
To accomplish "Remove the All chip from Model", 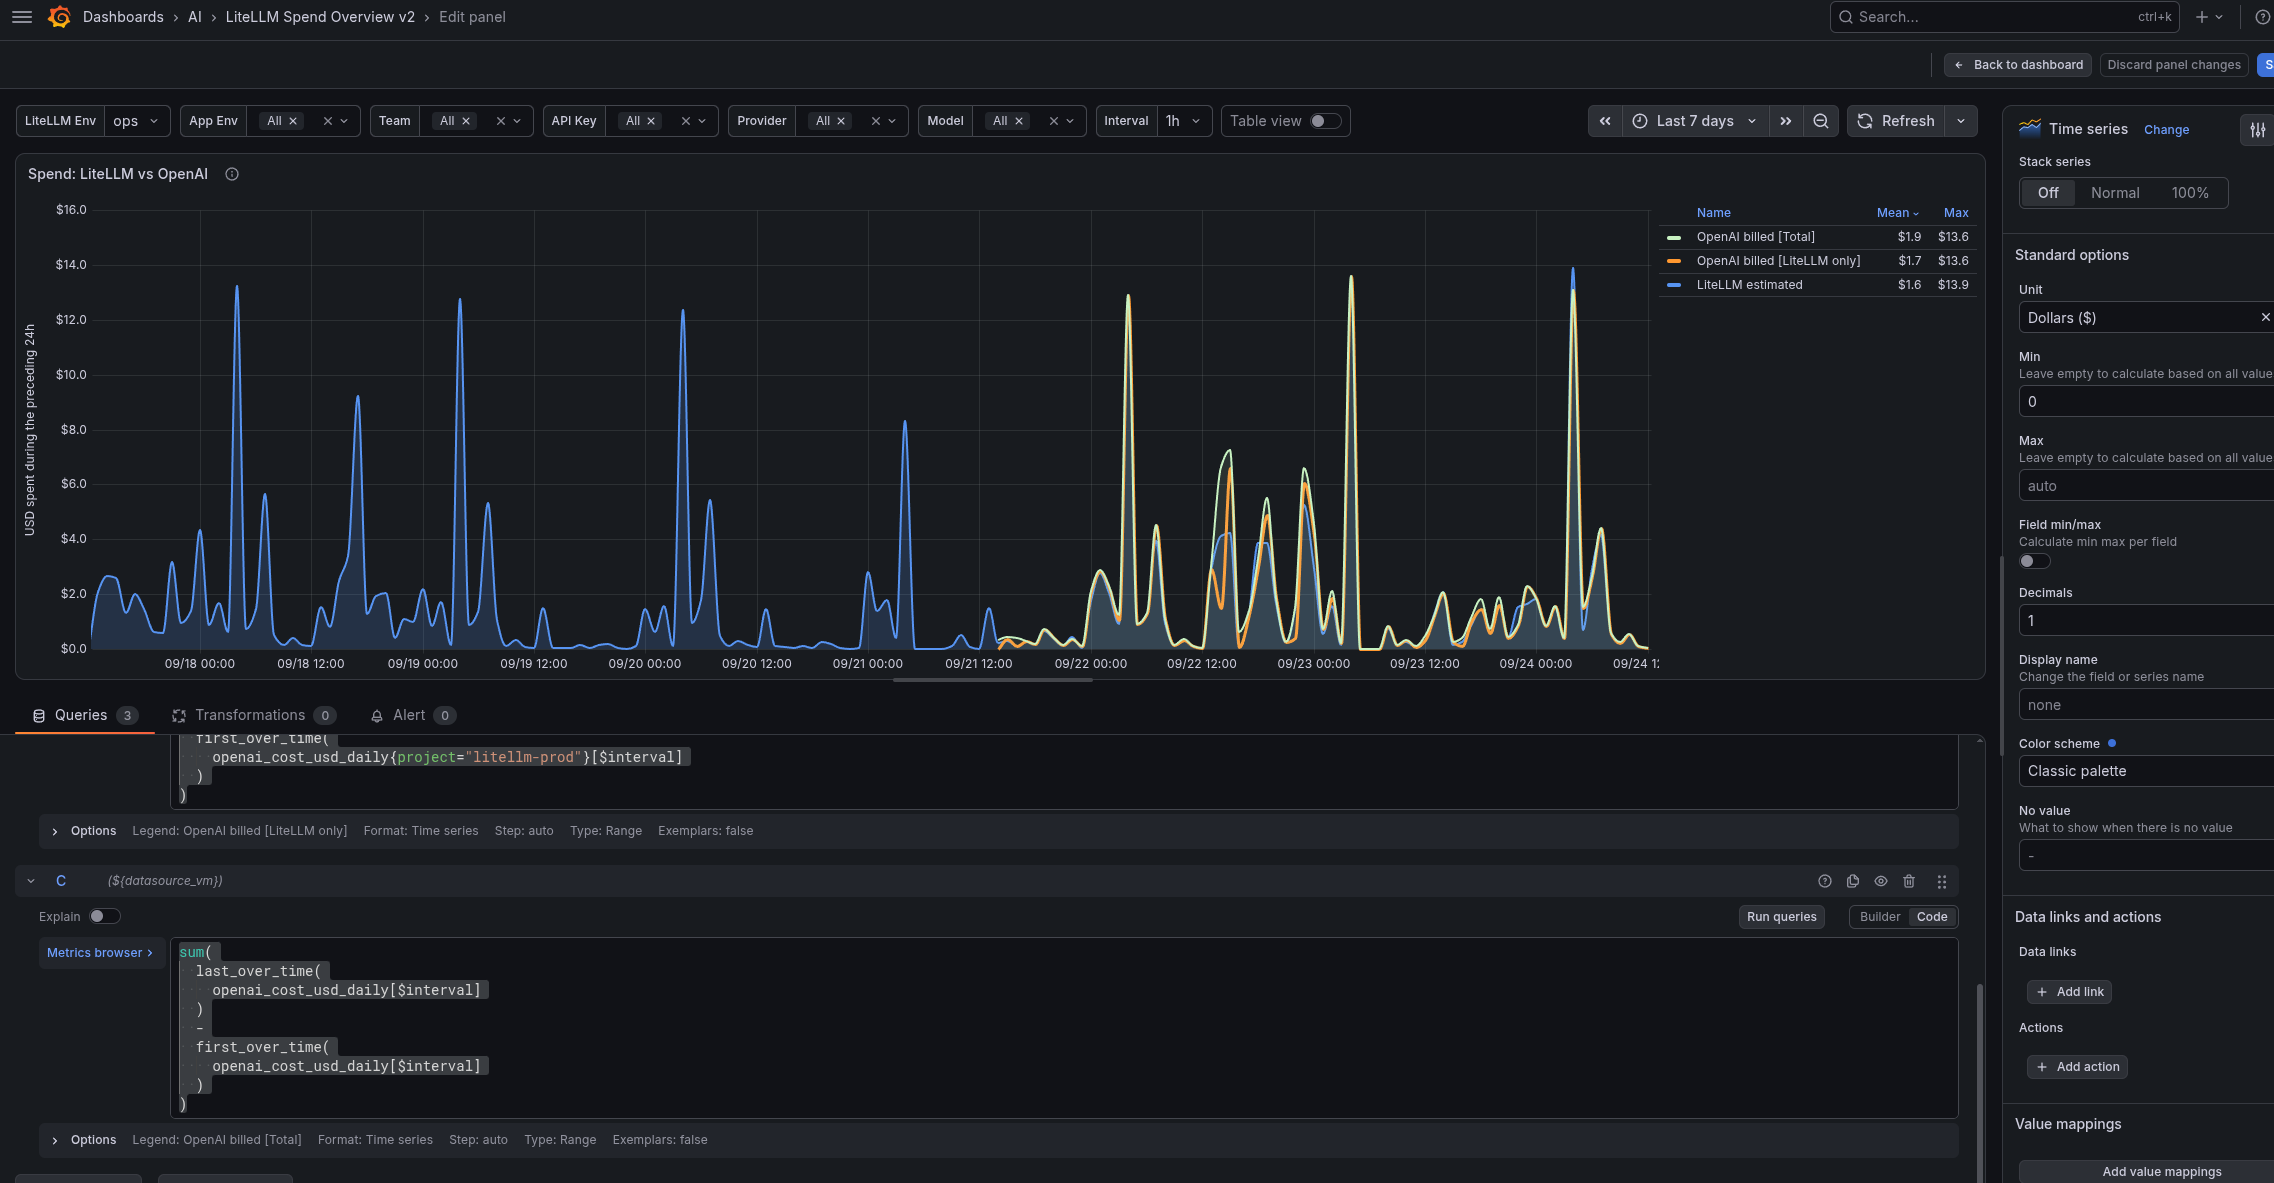I will (1019, 121).
